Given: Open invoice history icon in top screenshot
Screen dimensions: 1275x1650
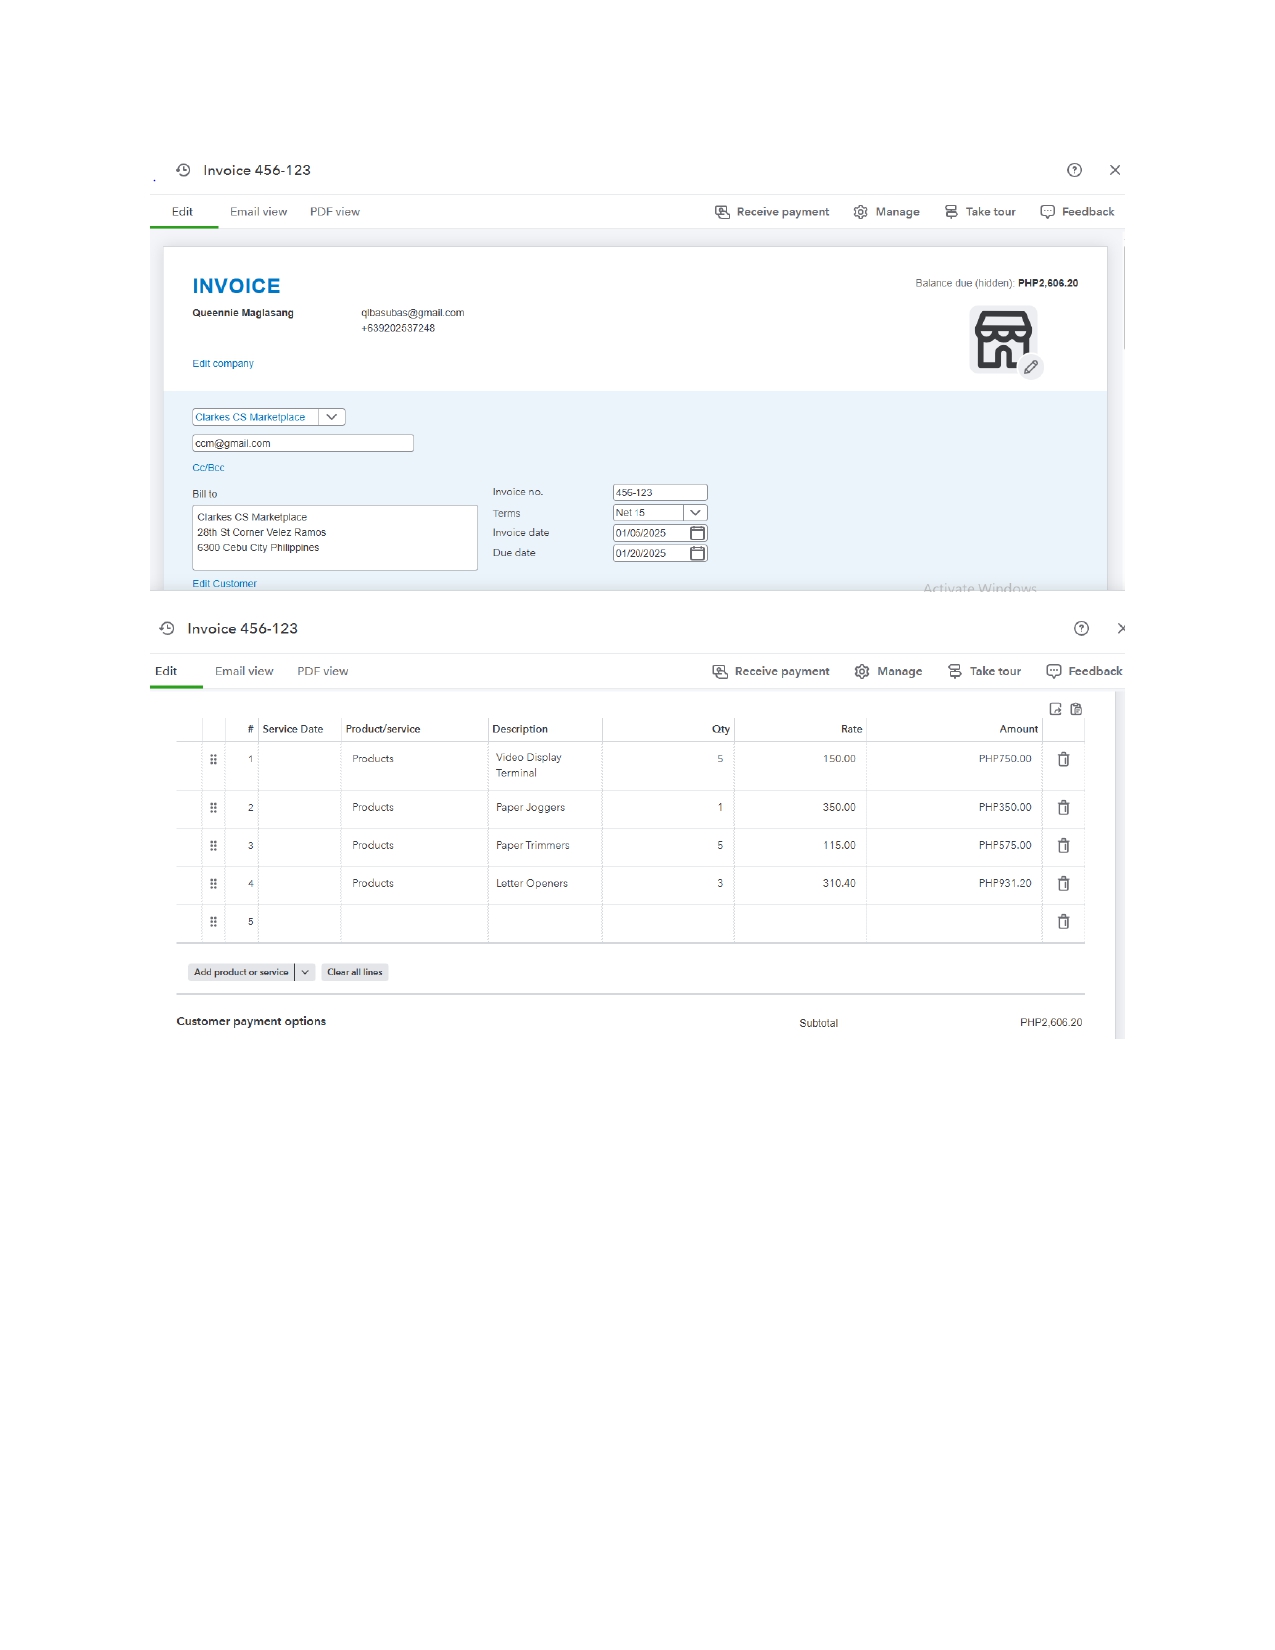Looking at the screenshot, I should click(x=183, y=170).
